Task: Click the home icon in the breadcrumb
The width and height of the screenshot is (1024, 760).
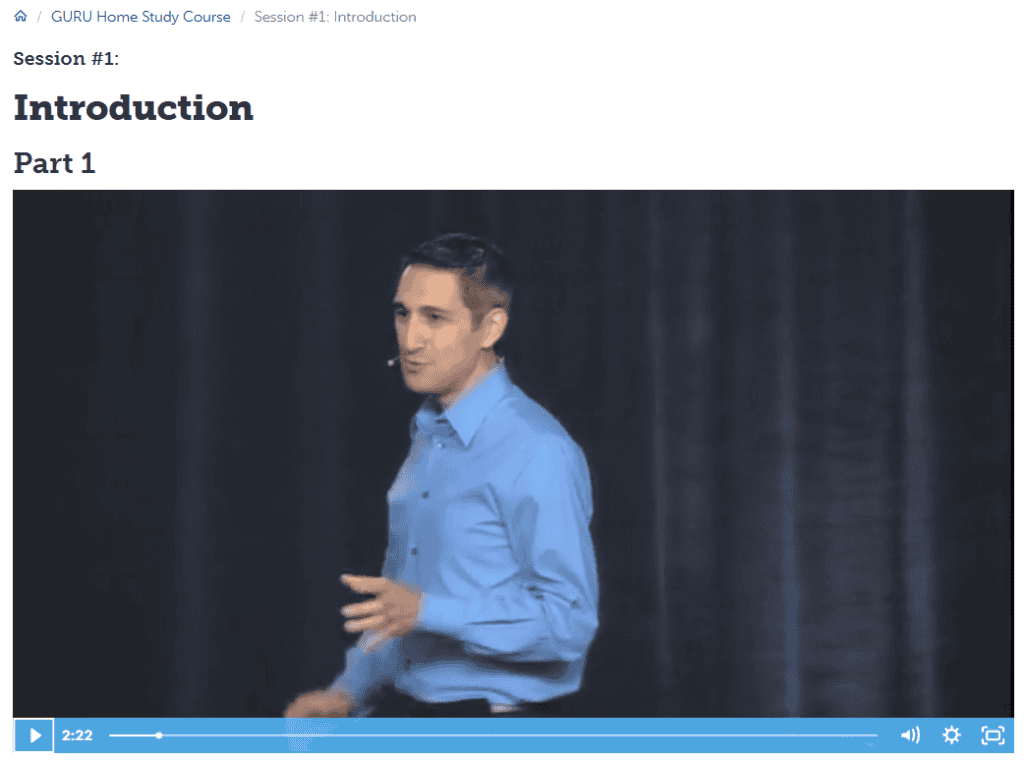Action: pyautogui.click(x=21, y=16)
